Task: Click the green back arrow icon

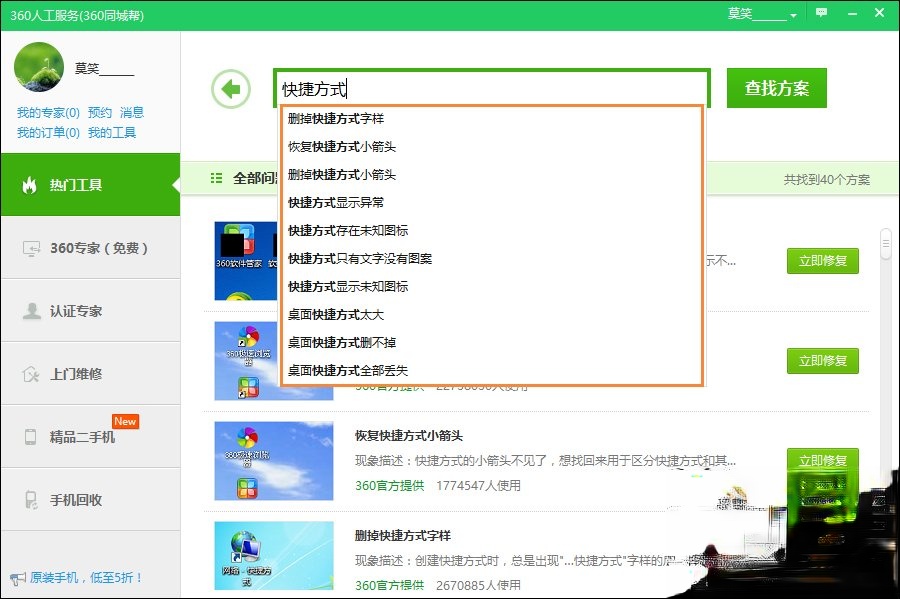Action: 230,87
